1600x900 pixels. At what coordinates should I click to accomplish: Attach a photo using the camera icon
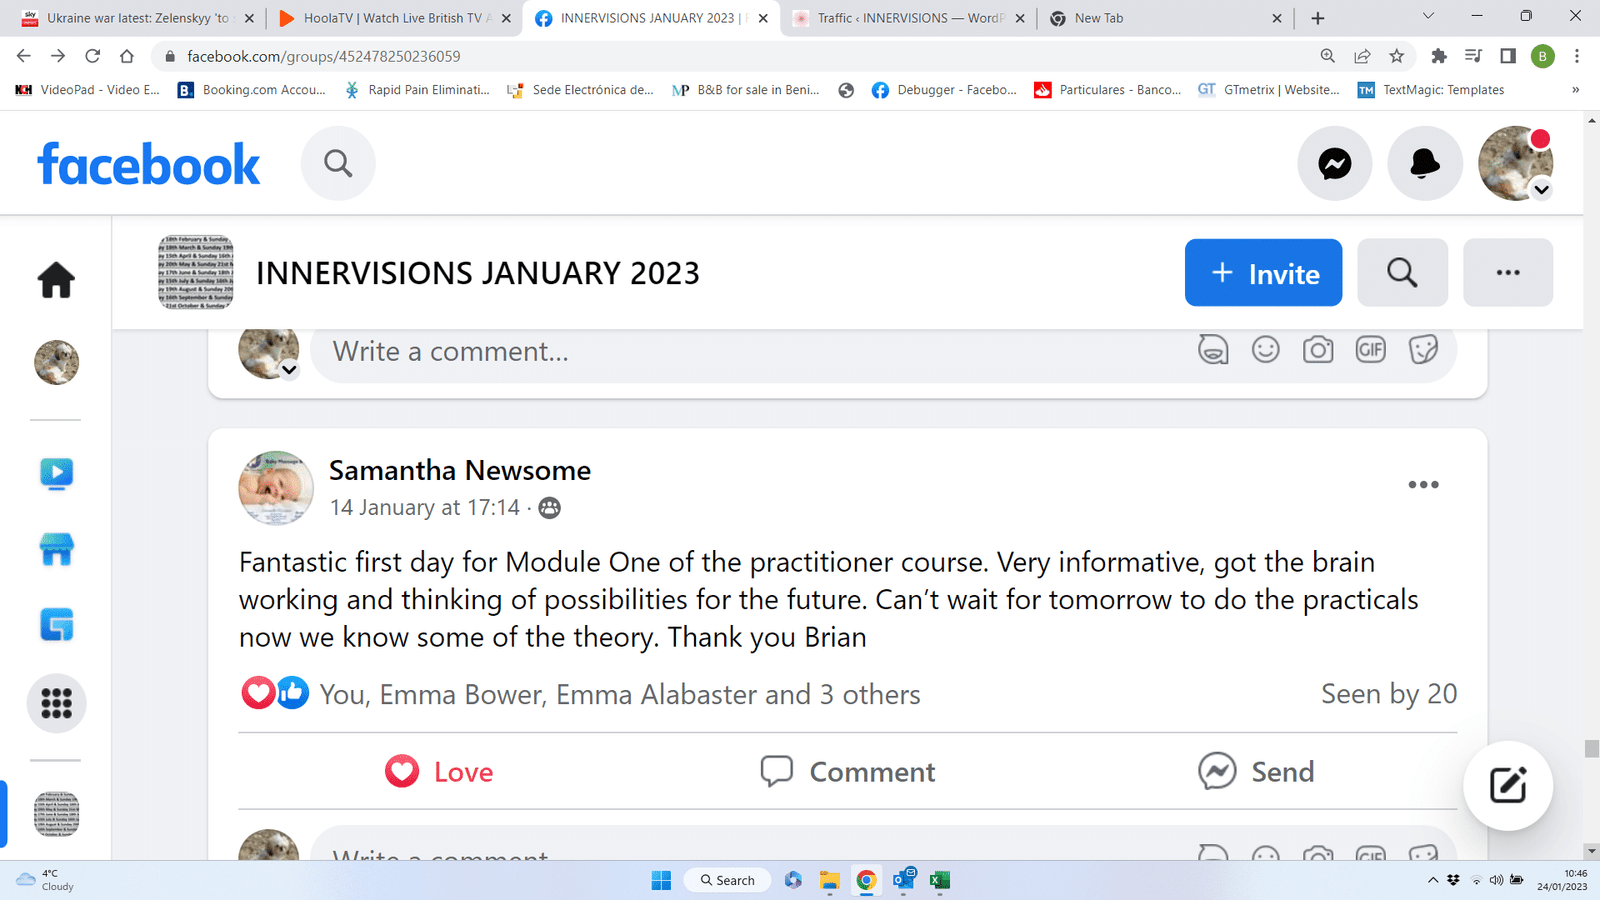pyautogui.click(x=1317, y=350)
